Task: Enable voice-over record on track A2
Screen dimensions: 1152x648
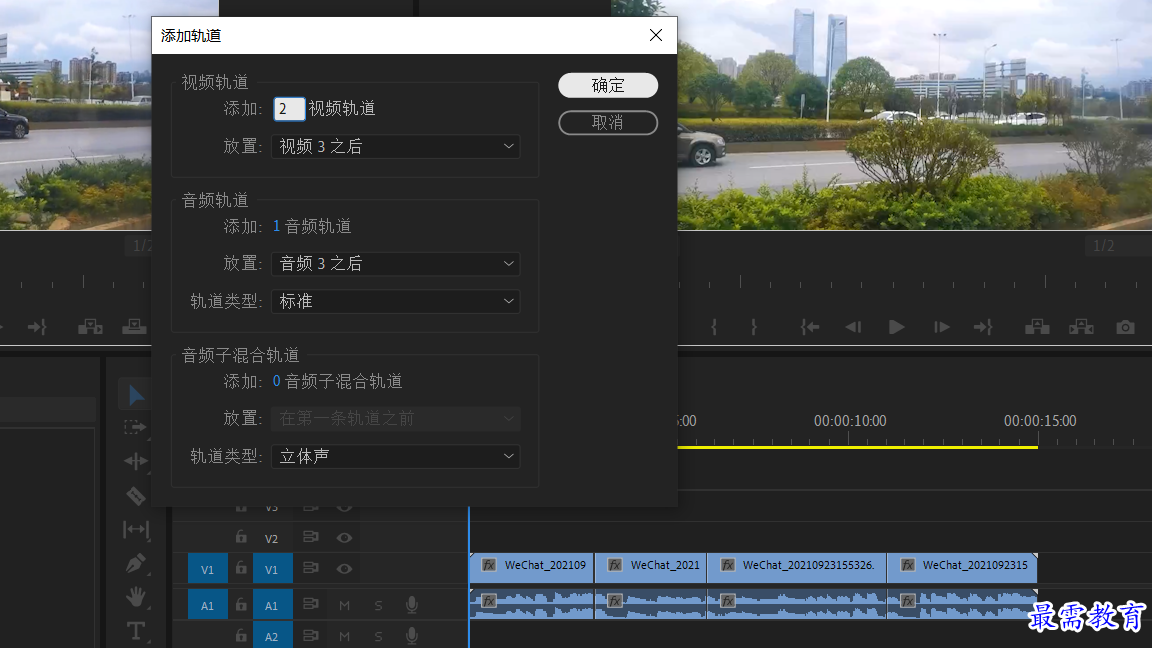Action: point(412,636)
